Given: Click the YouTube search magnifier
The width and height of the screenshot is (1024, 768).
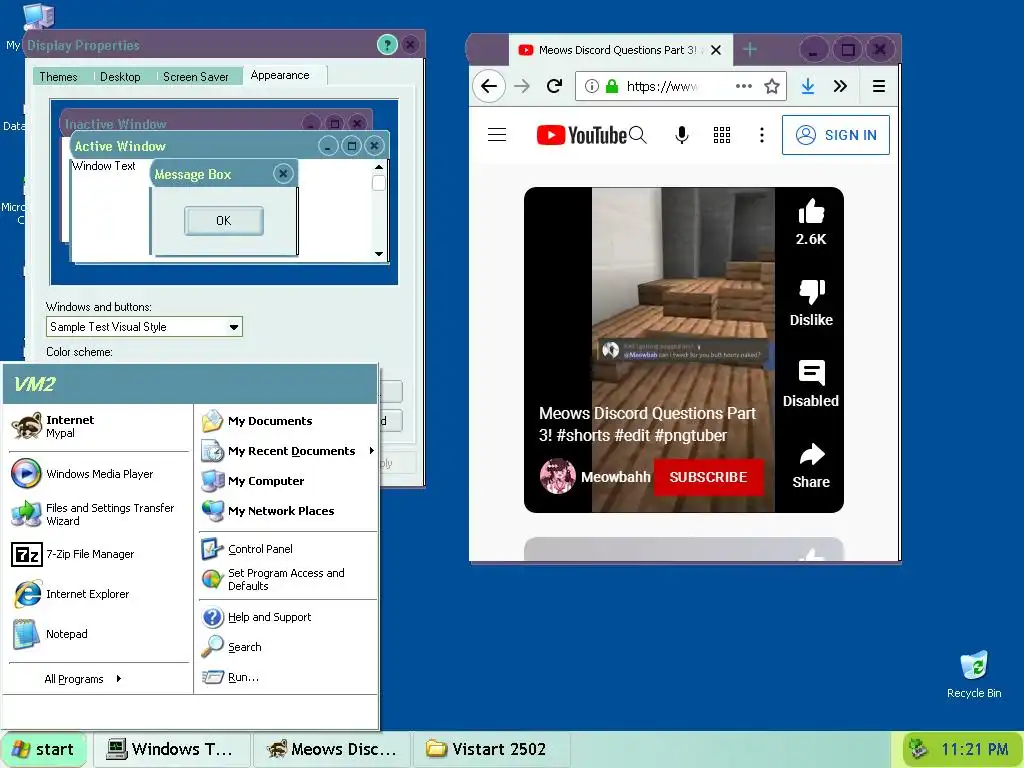Looking at the screenshot, I should [638, 135].
